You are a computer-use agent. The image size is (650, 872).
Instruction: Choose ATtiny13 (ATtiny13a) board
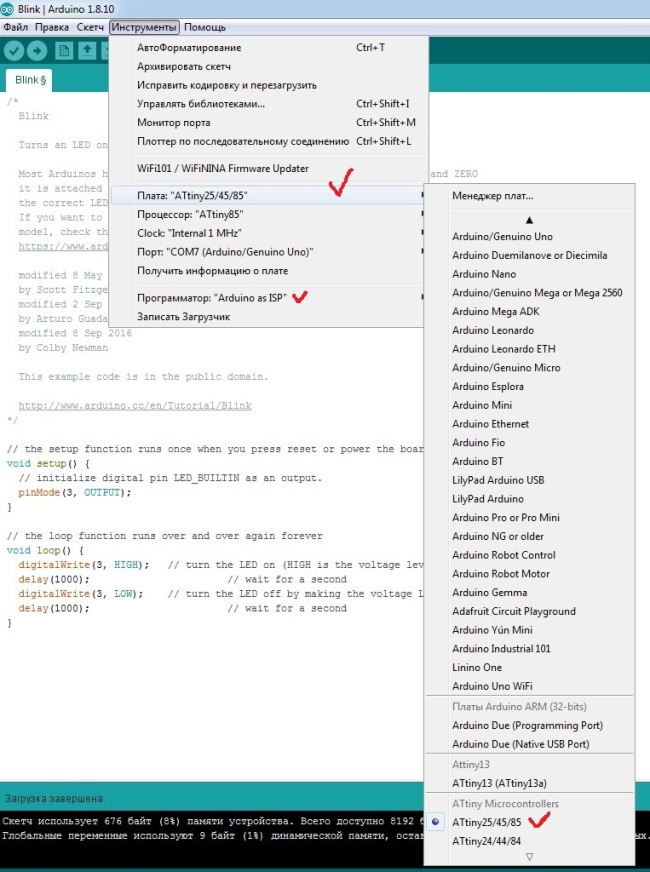pos(500,782)
